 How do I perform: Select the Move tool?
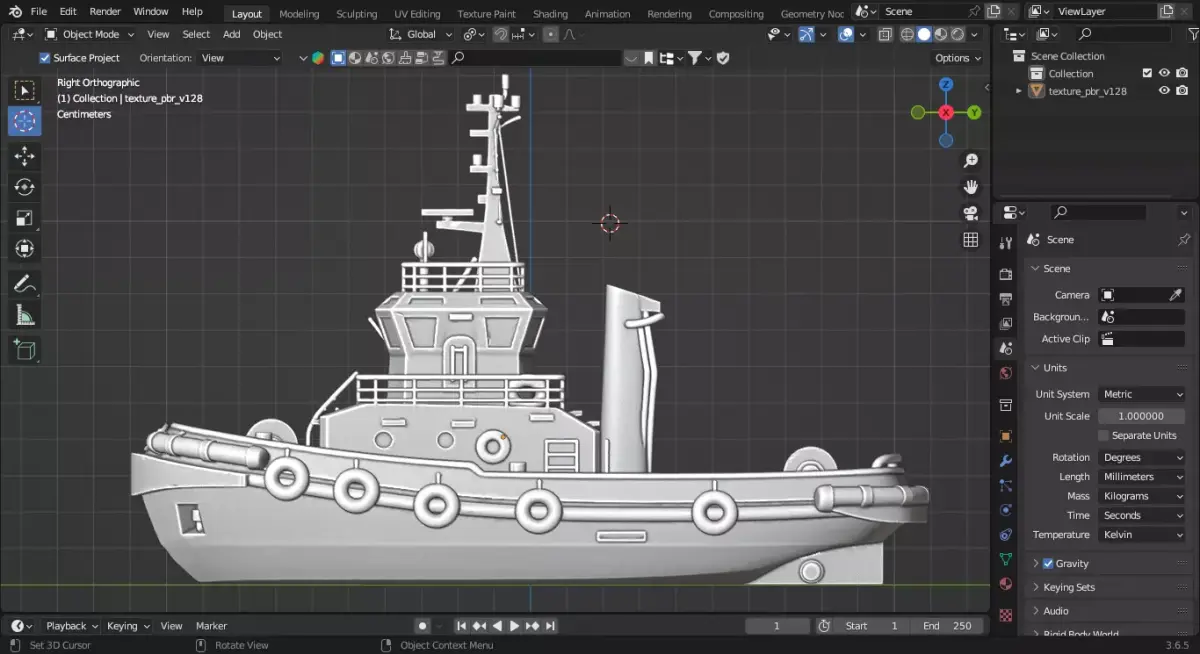(25, 156)
